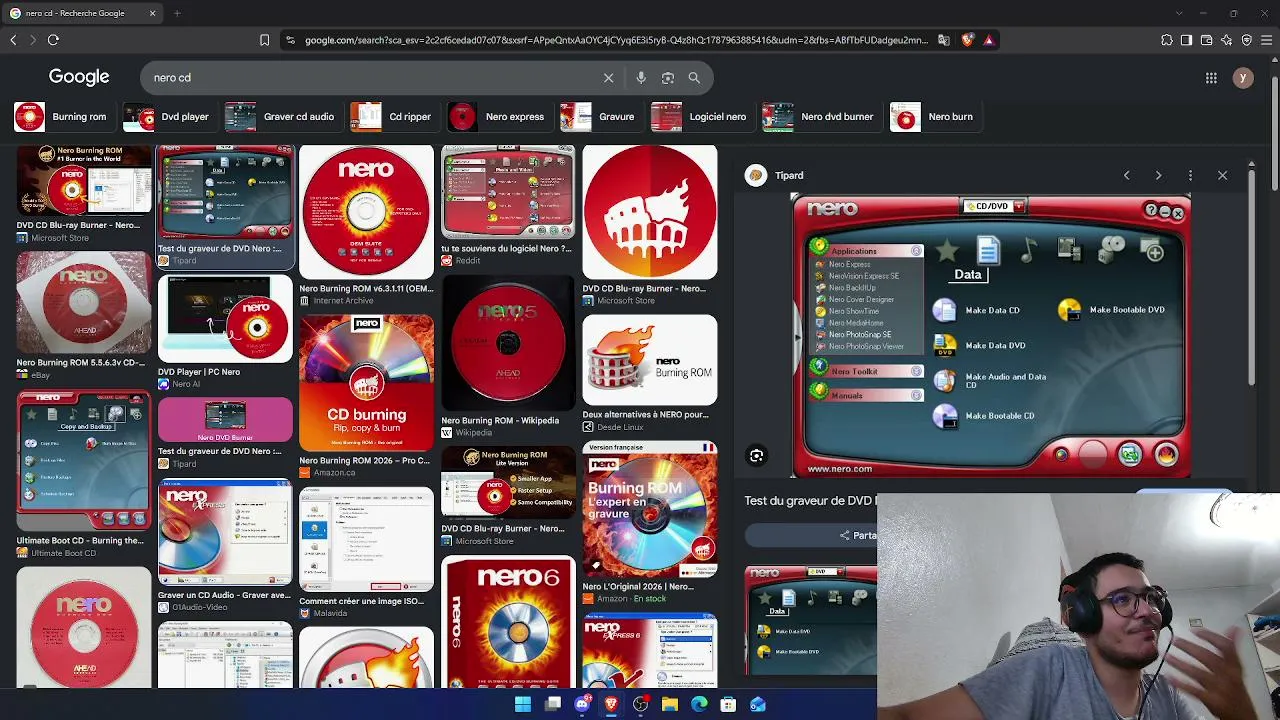Close the image preview panel
The width and height of the screenshot is (1280, 720).
[x=1222, y=175]
